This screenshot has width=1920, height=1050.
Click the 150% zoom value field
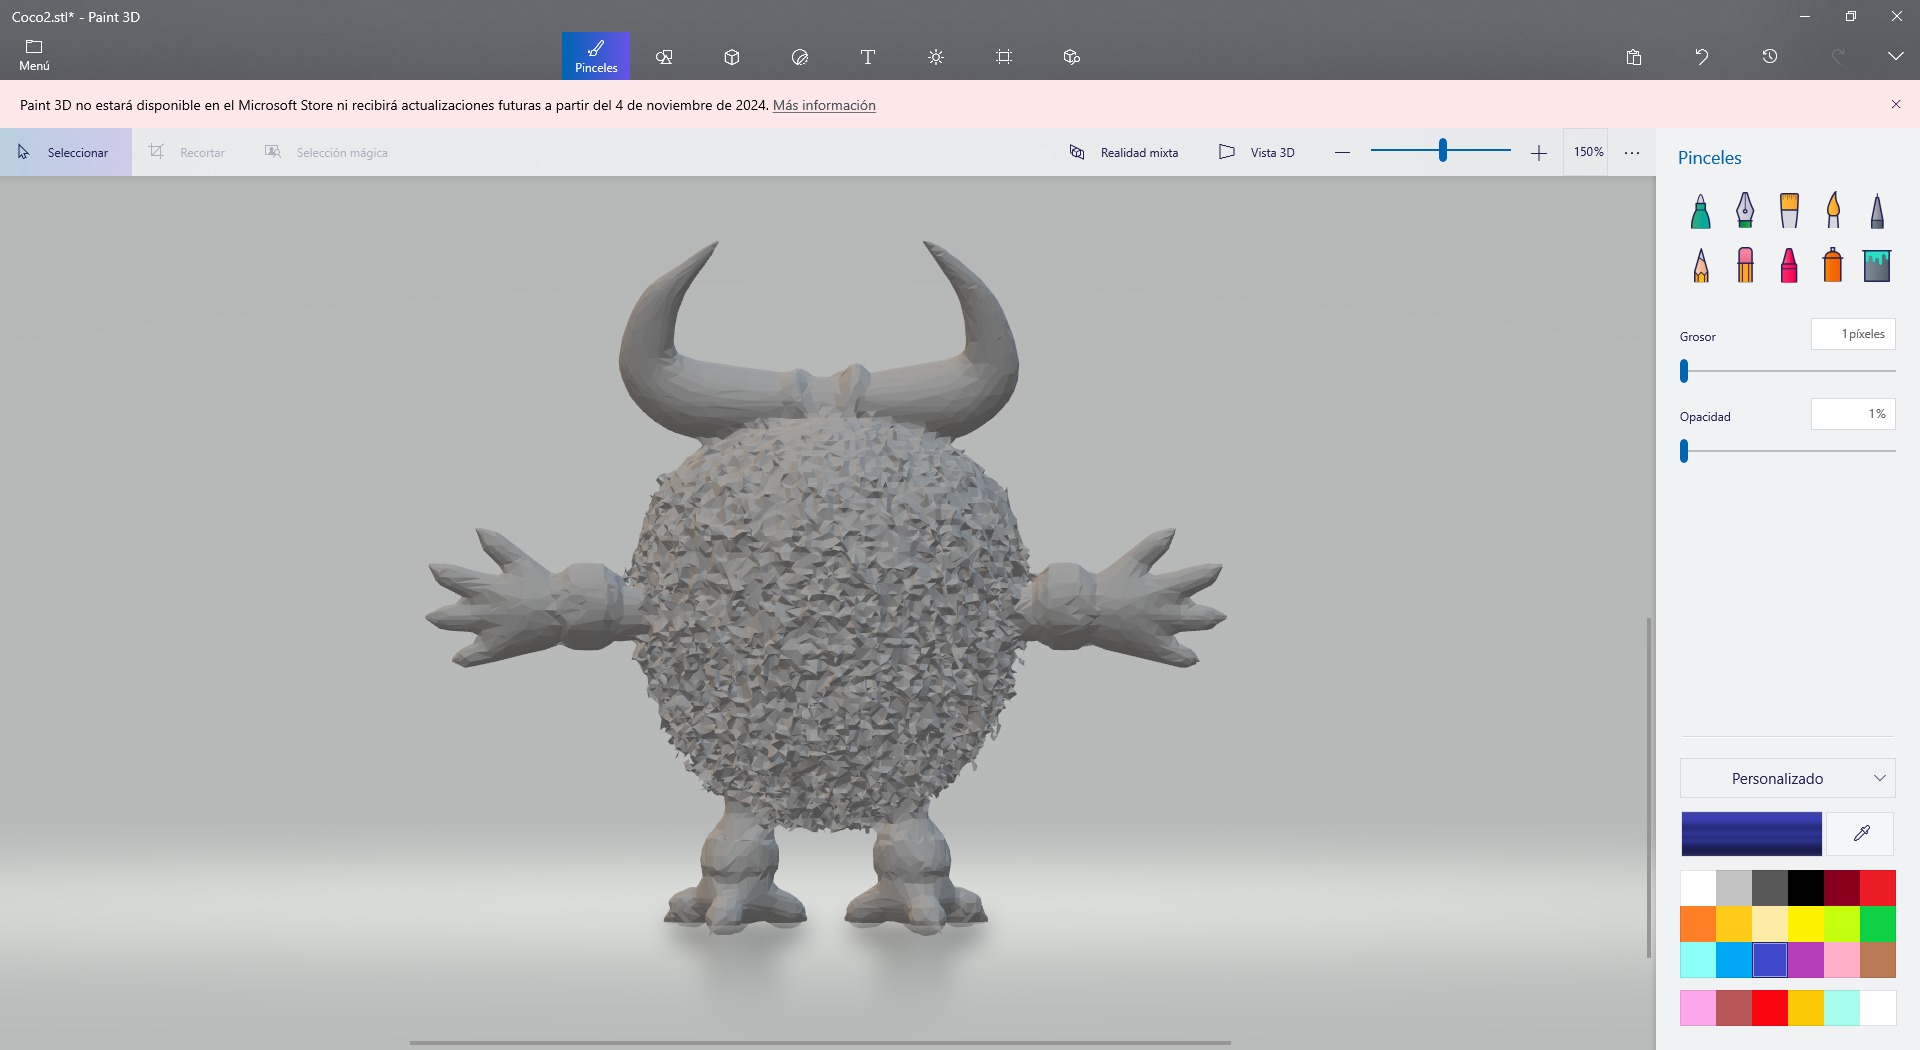point(1588,152)
